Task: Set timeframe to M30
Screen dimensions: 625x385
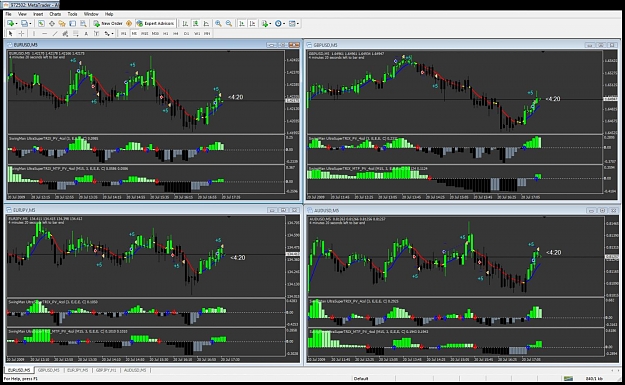Action: point(155,34)
